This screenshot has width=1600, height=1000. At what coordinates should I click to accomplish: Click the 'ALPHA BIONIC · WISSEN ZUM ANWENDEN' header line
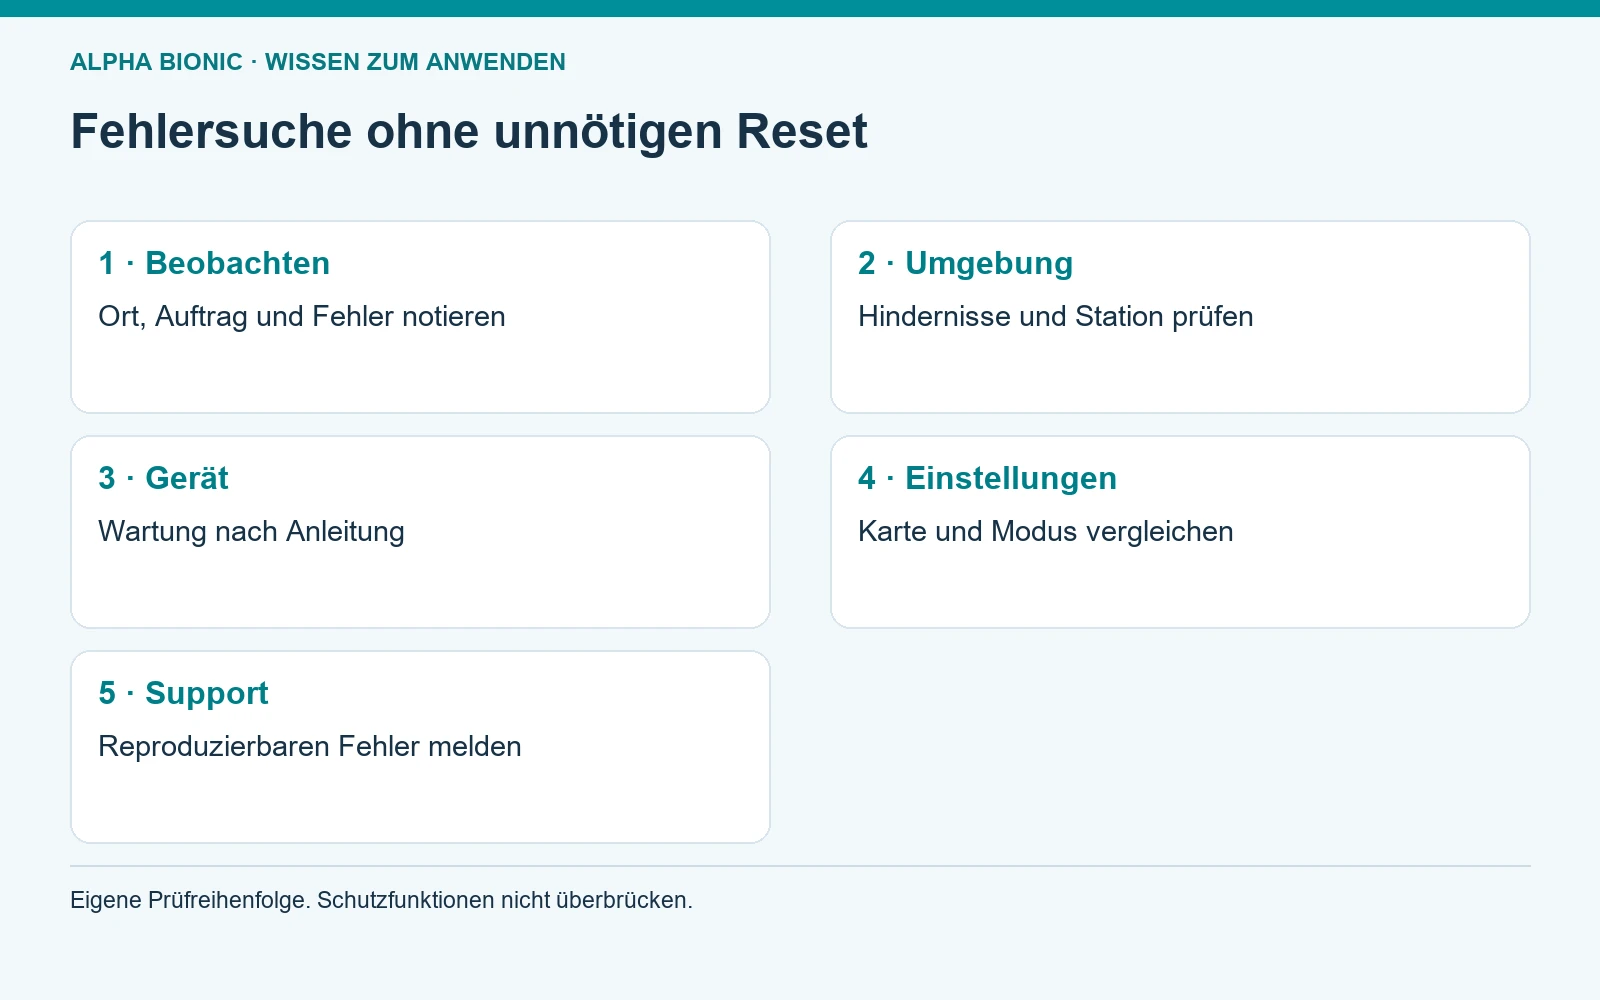click(318, 62)
